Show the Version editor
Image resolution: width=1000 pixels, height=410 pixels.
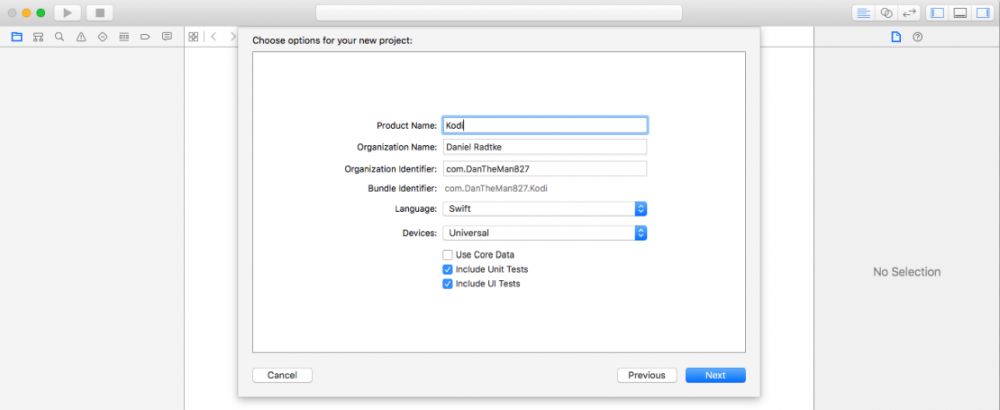(x=909, y=13)
